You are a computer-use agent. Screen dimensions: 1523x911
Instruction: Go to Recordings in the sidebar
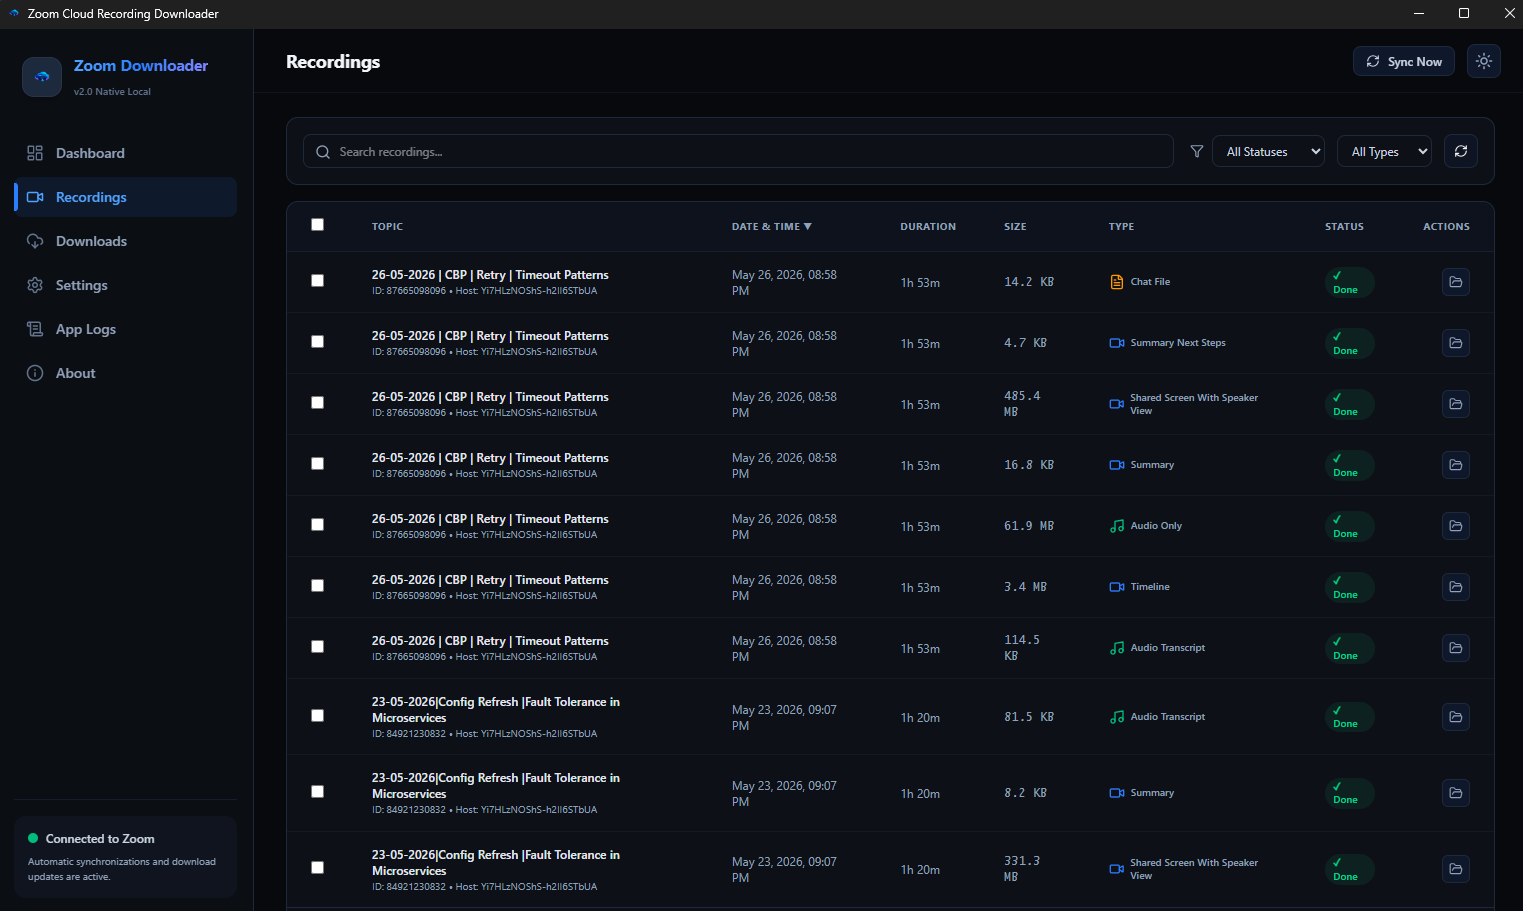tap(125, 197)
